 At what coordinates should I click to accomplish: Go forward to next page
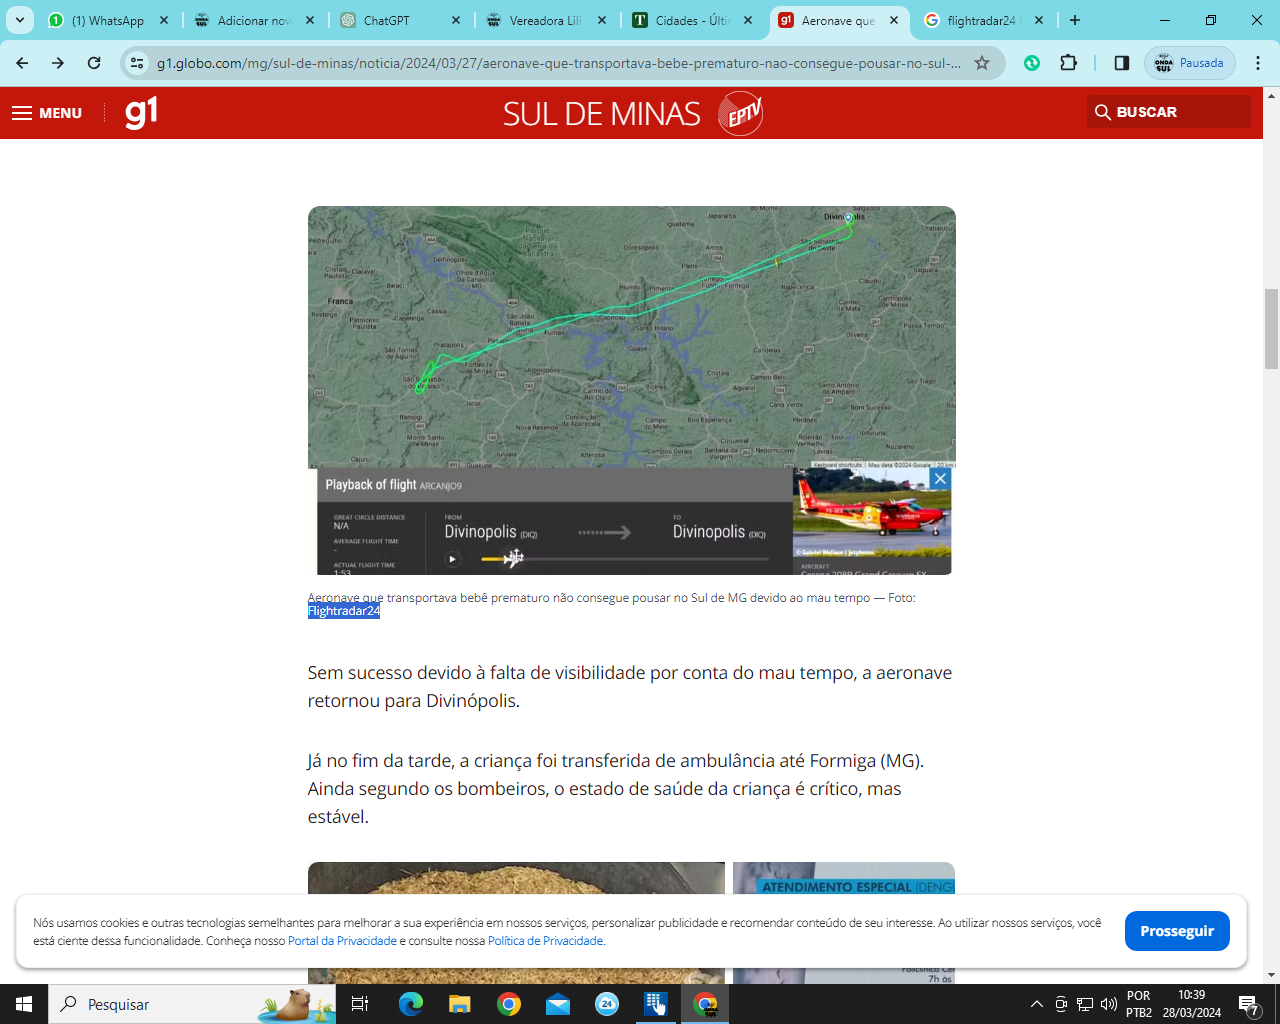tap(58, 63)
